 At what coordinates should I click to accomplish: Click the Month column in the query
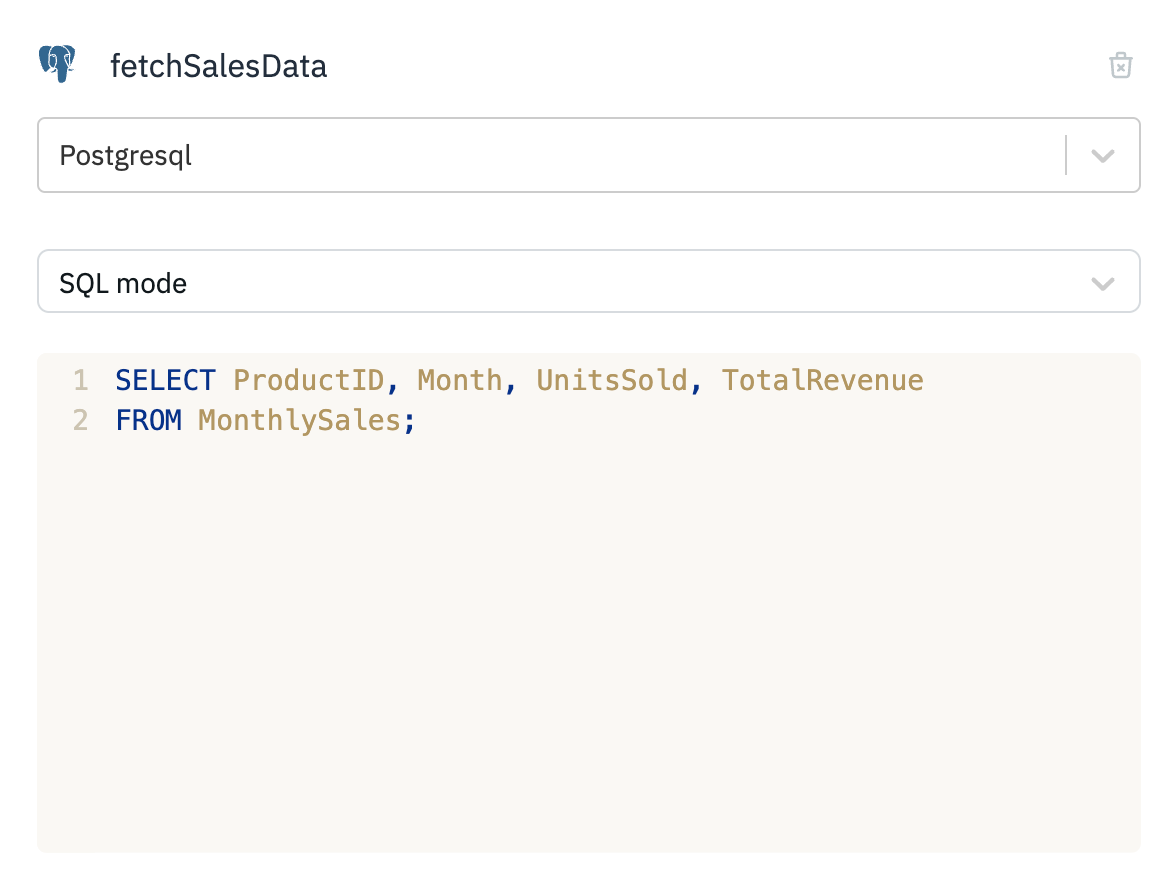(x=459, y=381)
